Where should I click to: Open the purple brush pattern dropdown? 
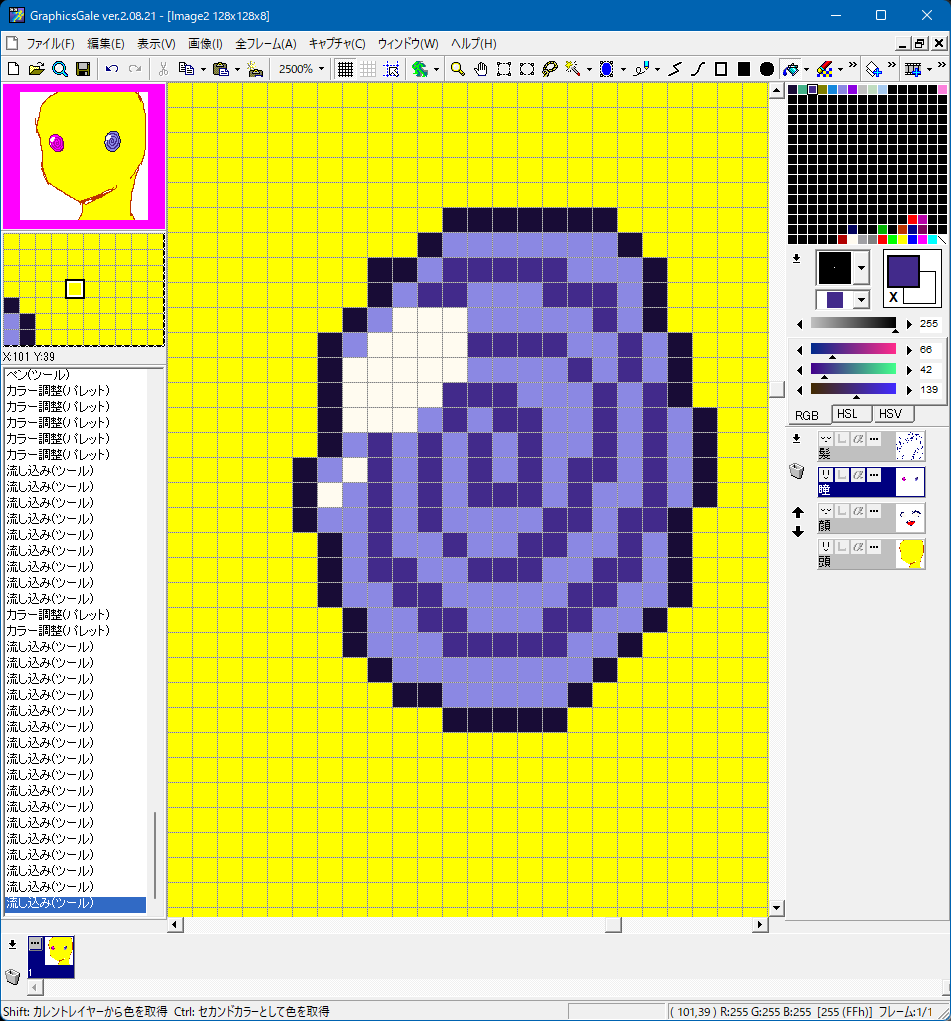click(861, 300)
